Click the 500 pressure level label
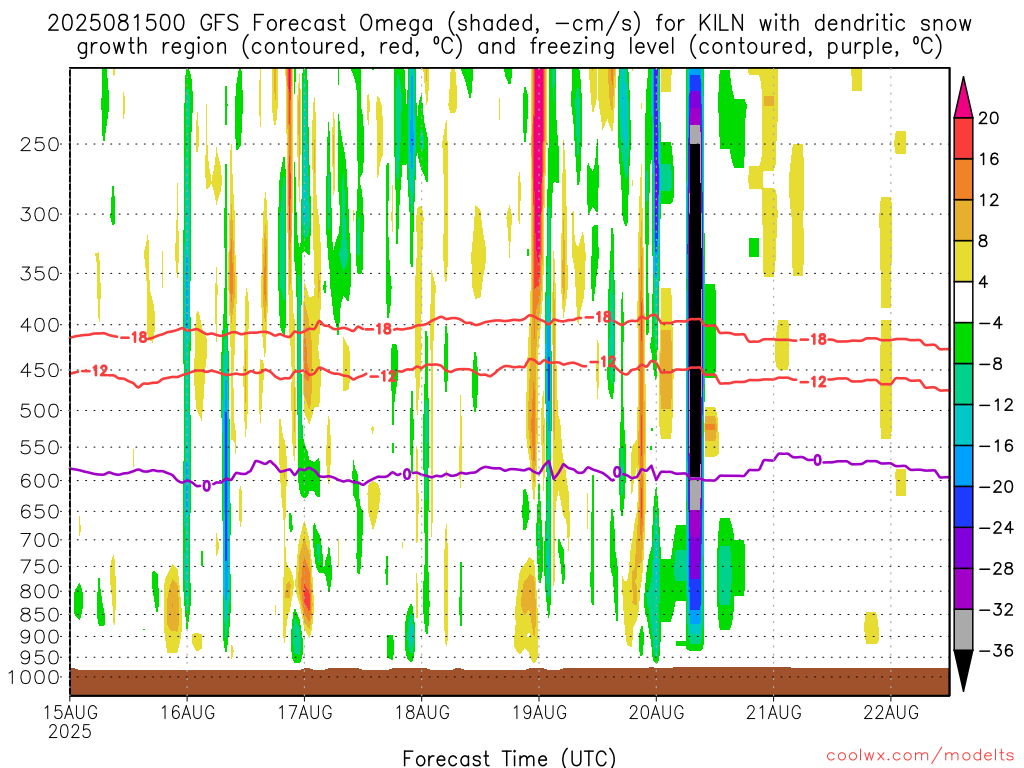The width and height of the screenshot is (1024, 768). (40, 411)
